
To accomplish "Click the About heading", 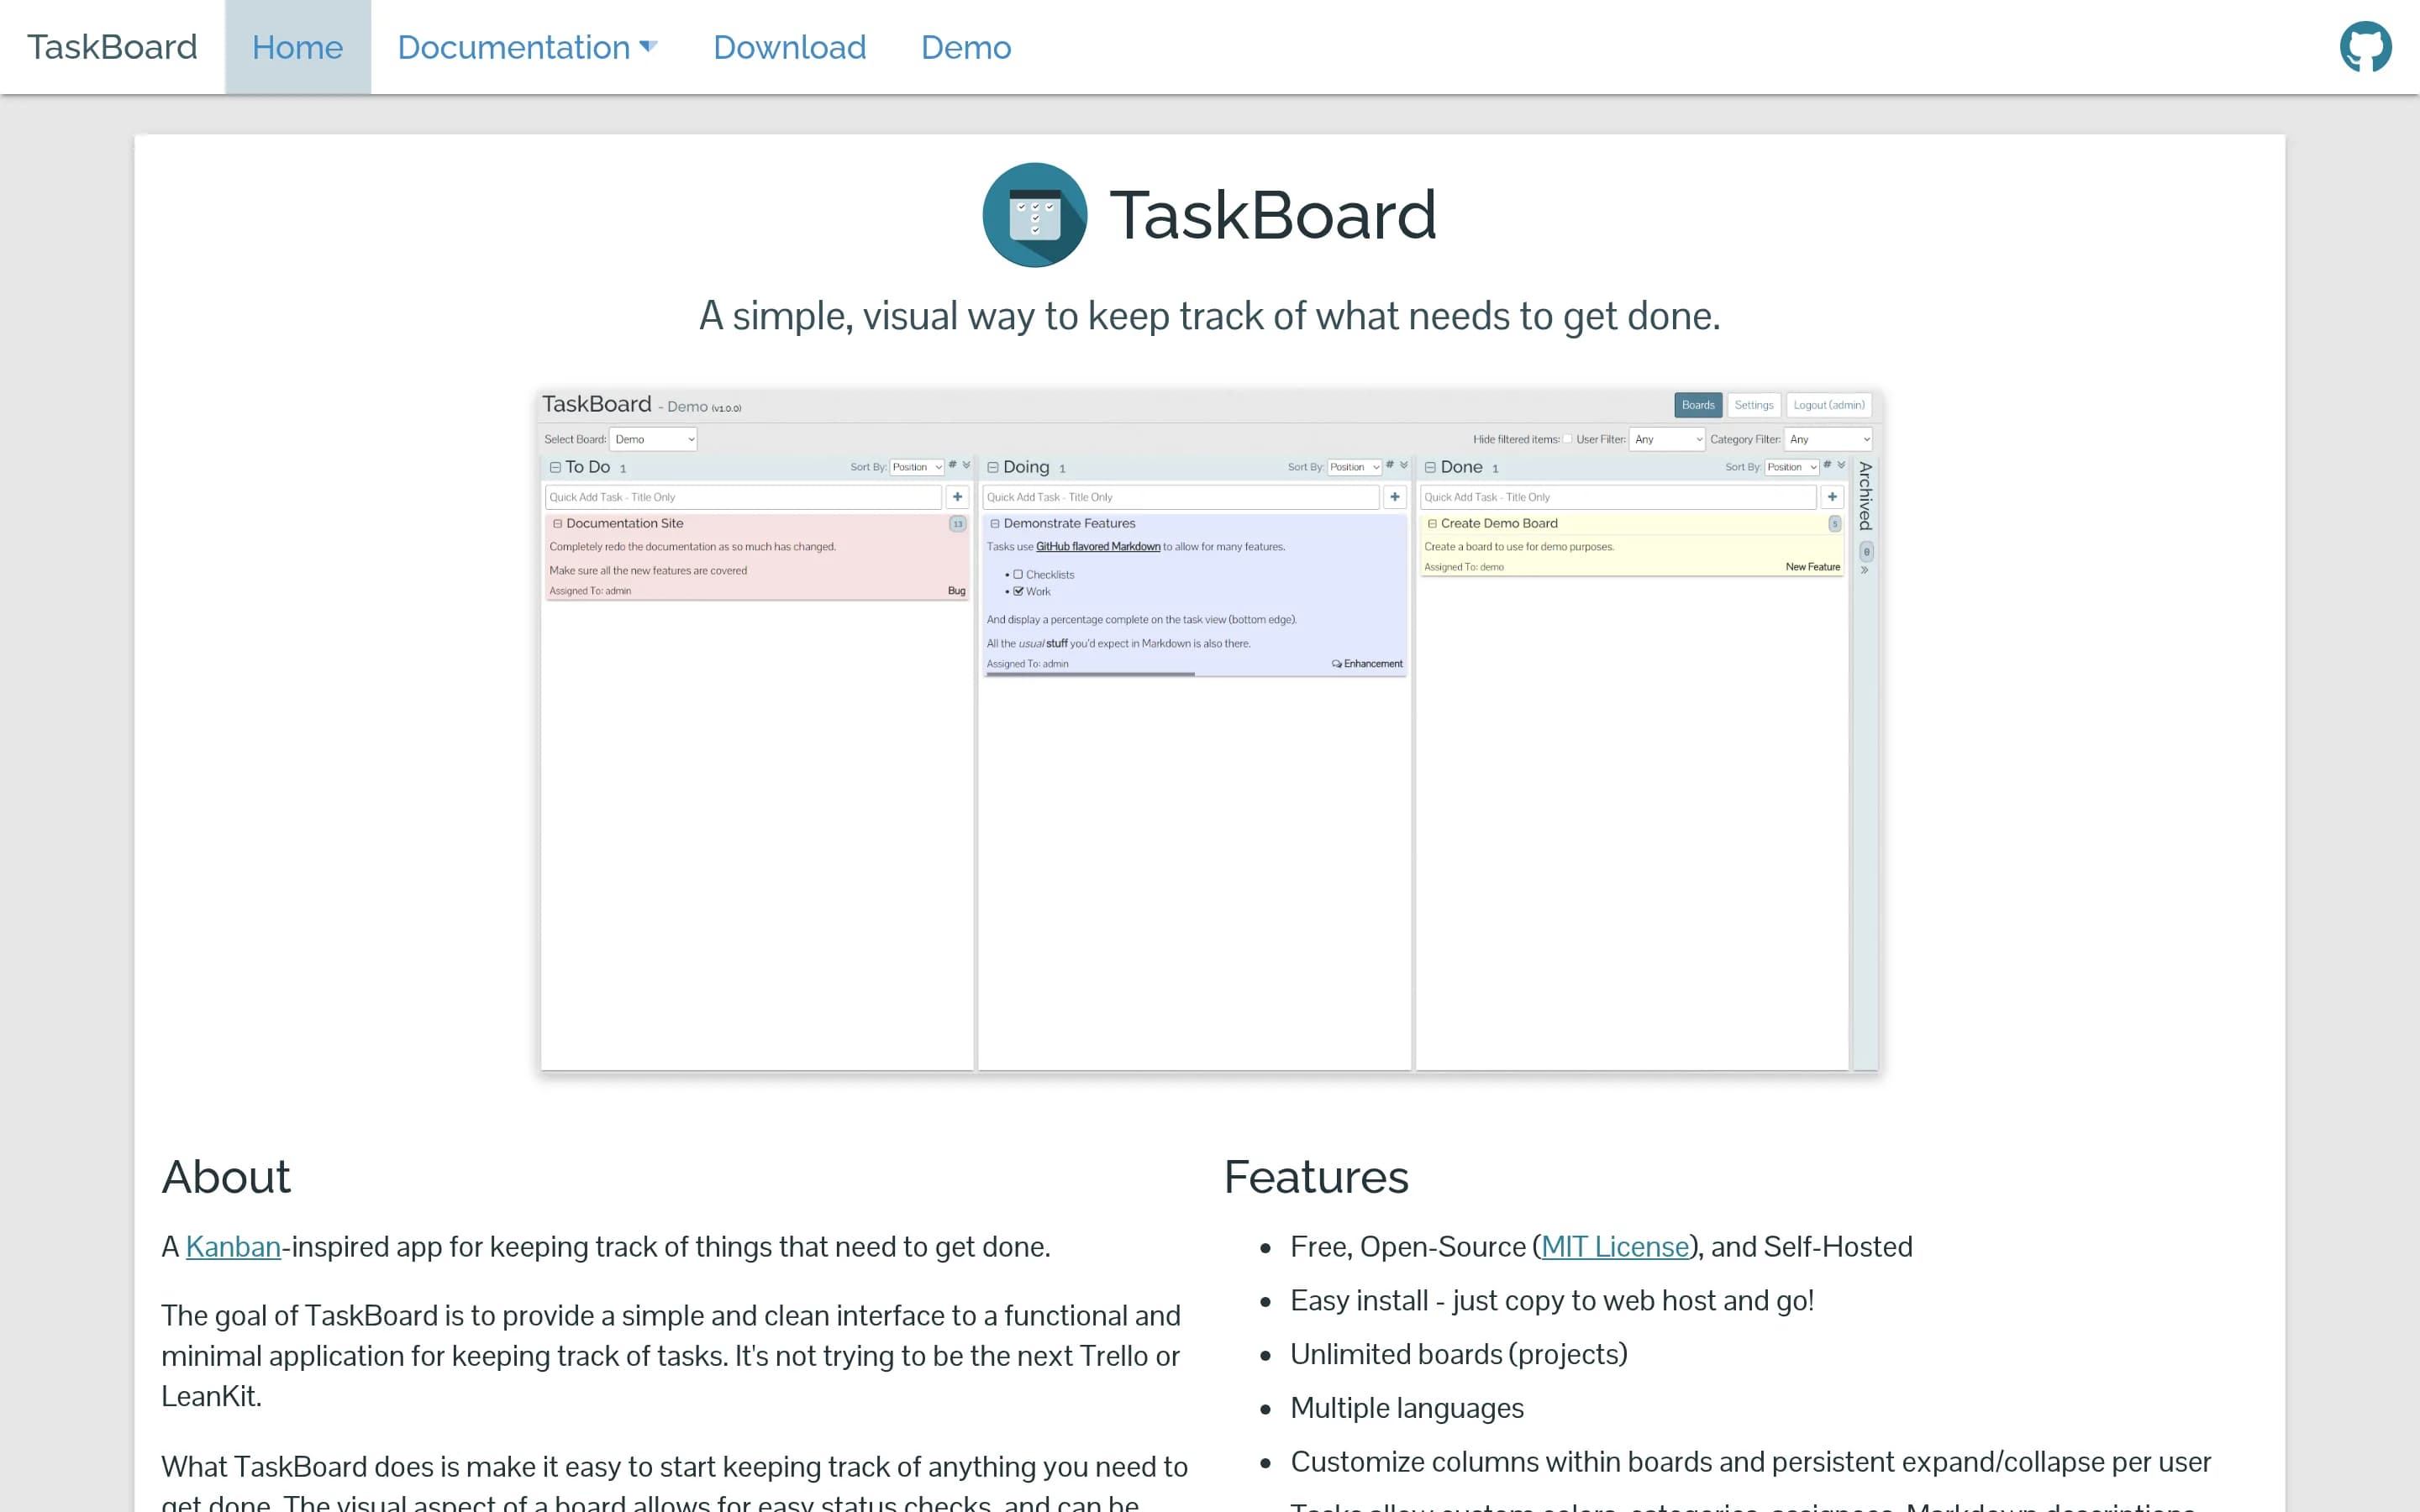I will click(226, 1177).
